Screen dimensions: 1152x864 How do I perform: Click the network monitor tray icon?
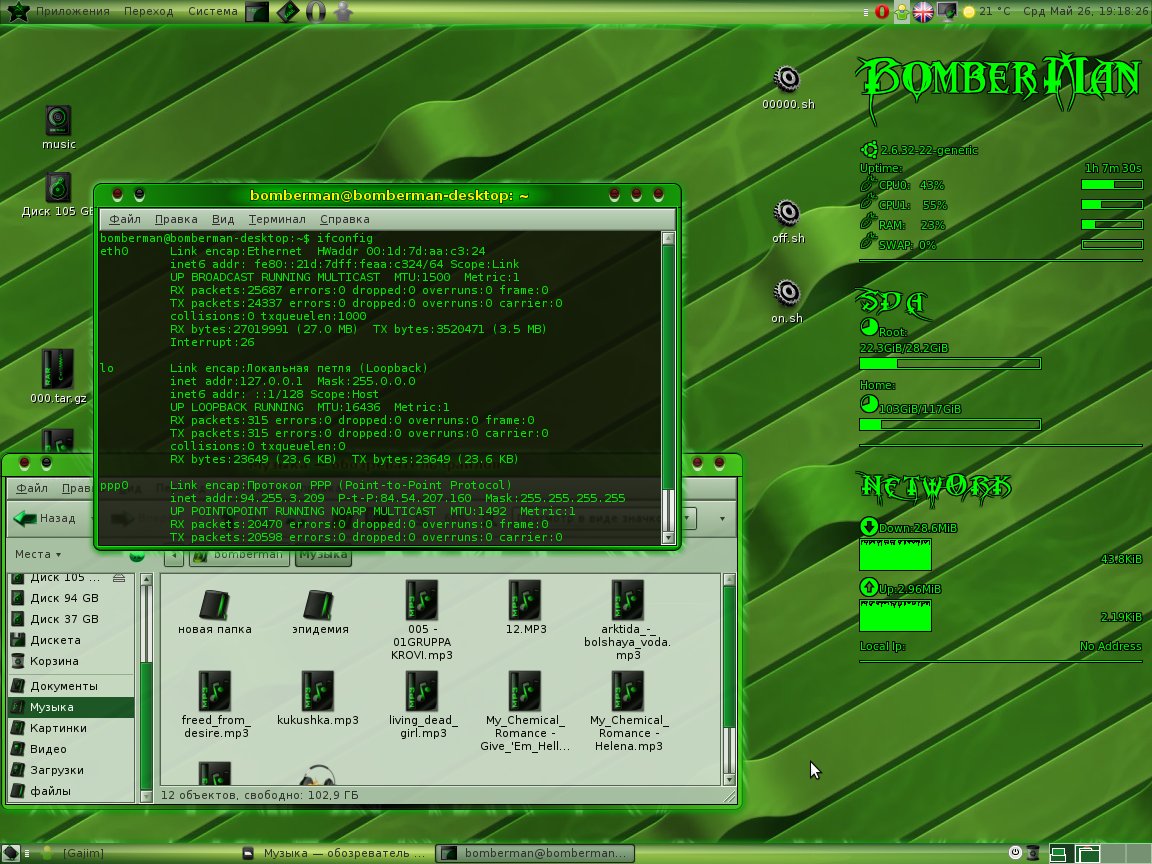click(x=947, y=12)
